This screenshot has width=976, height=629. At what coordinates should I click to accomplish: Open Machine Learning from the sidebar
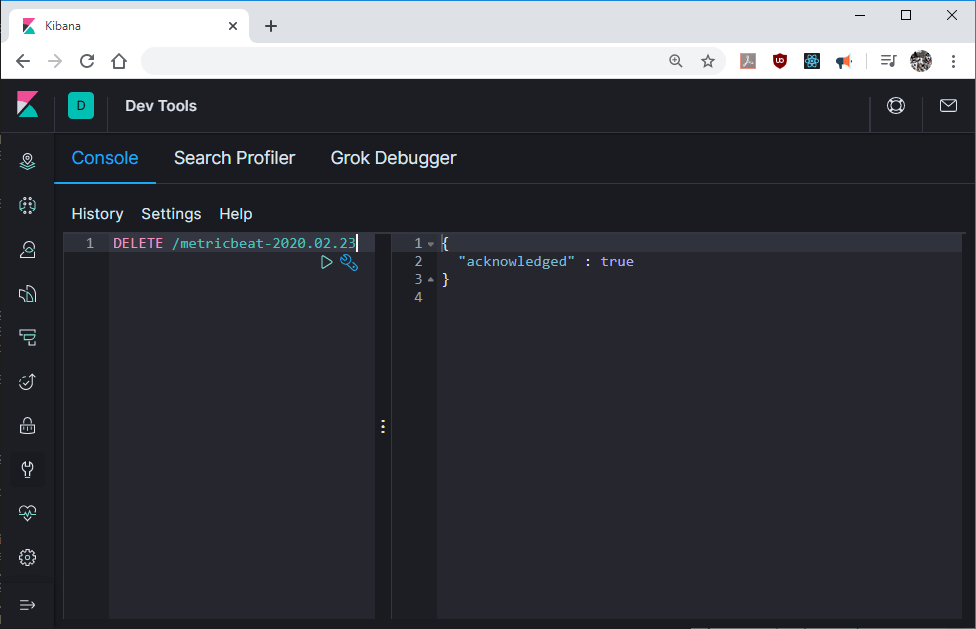click(x=28, y=205)
